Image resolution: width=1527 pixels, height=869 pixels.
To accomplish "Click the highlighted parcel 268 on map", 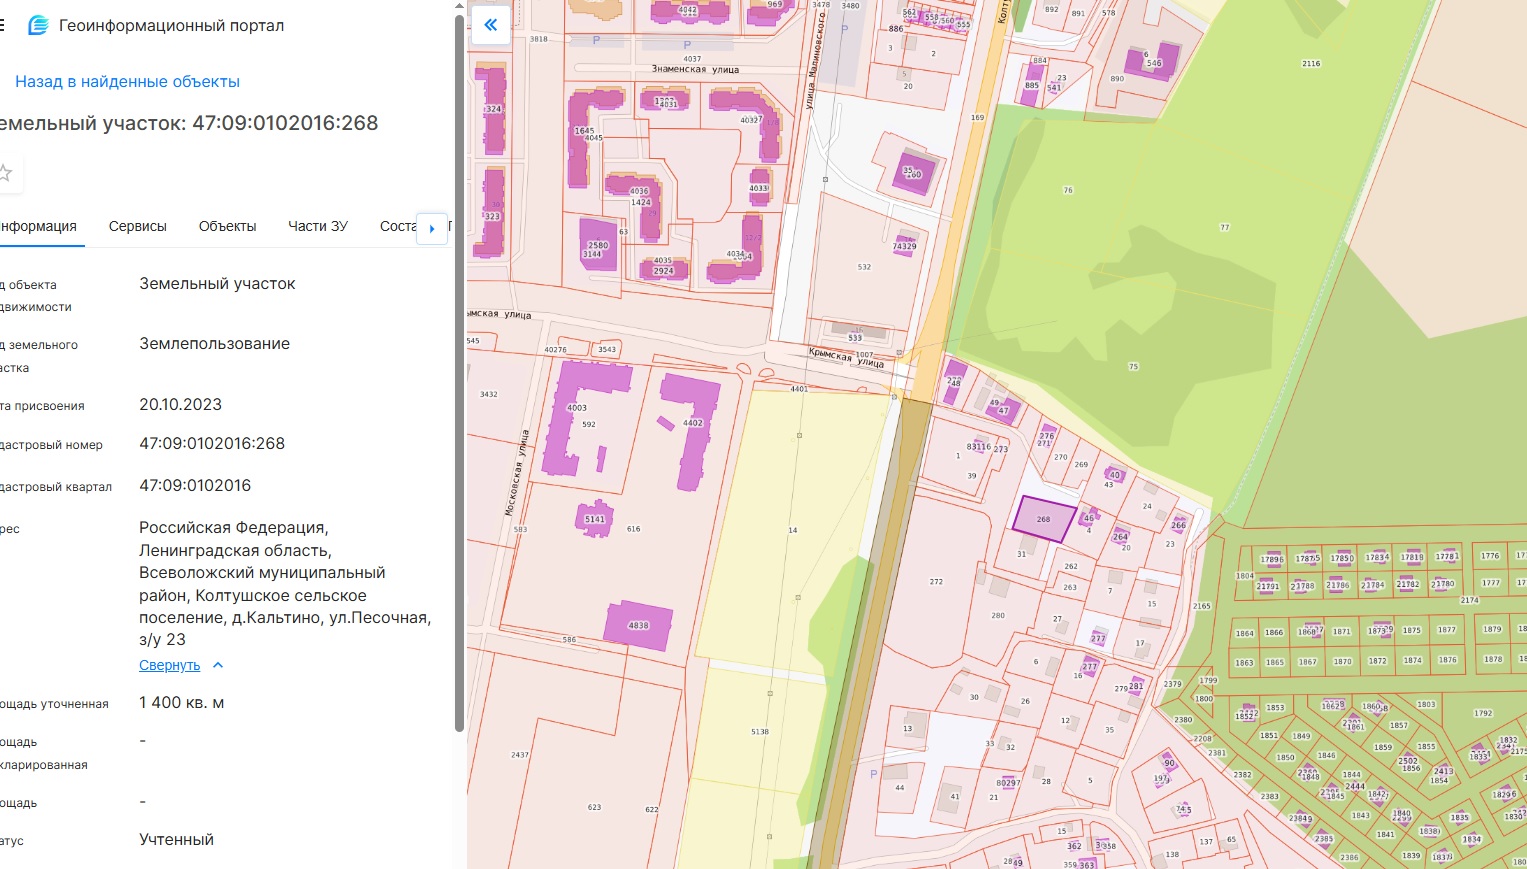I will pos(1043,519).
